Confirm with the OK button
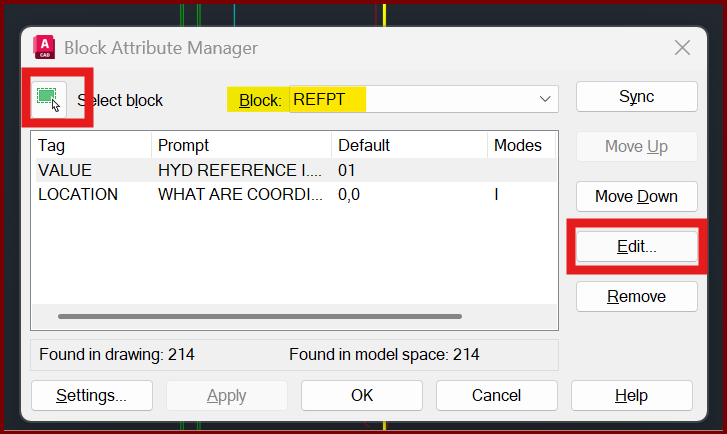 coord(362,396)
